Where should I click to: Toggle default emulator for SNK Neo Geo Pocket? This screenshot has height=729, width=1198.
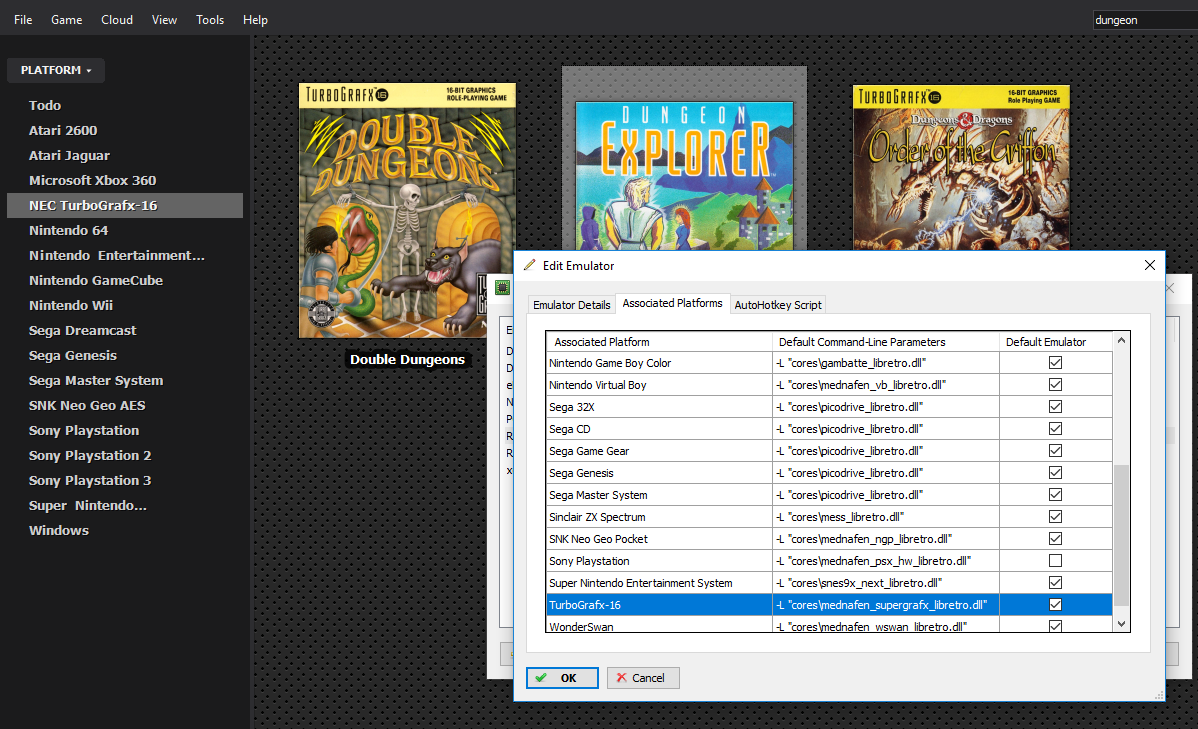(1055, 539)
